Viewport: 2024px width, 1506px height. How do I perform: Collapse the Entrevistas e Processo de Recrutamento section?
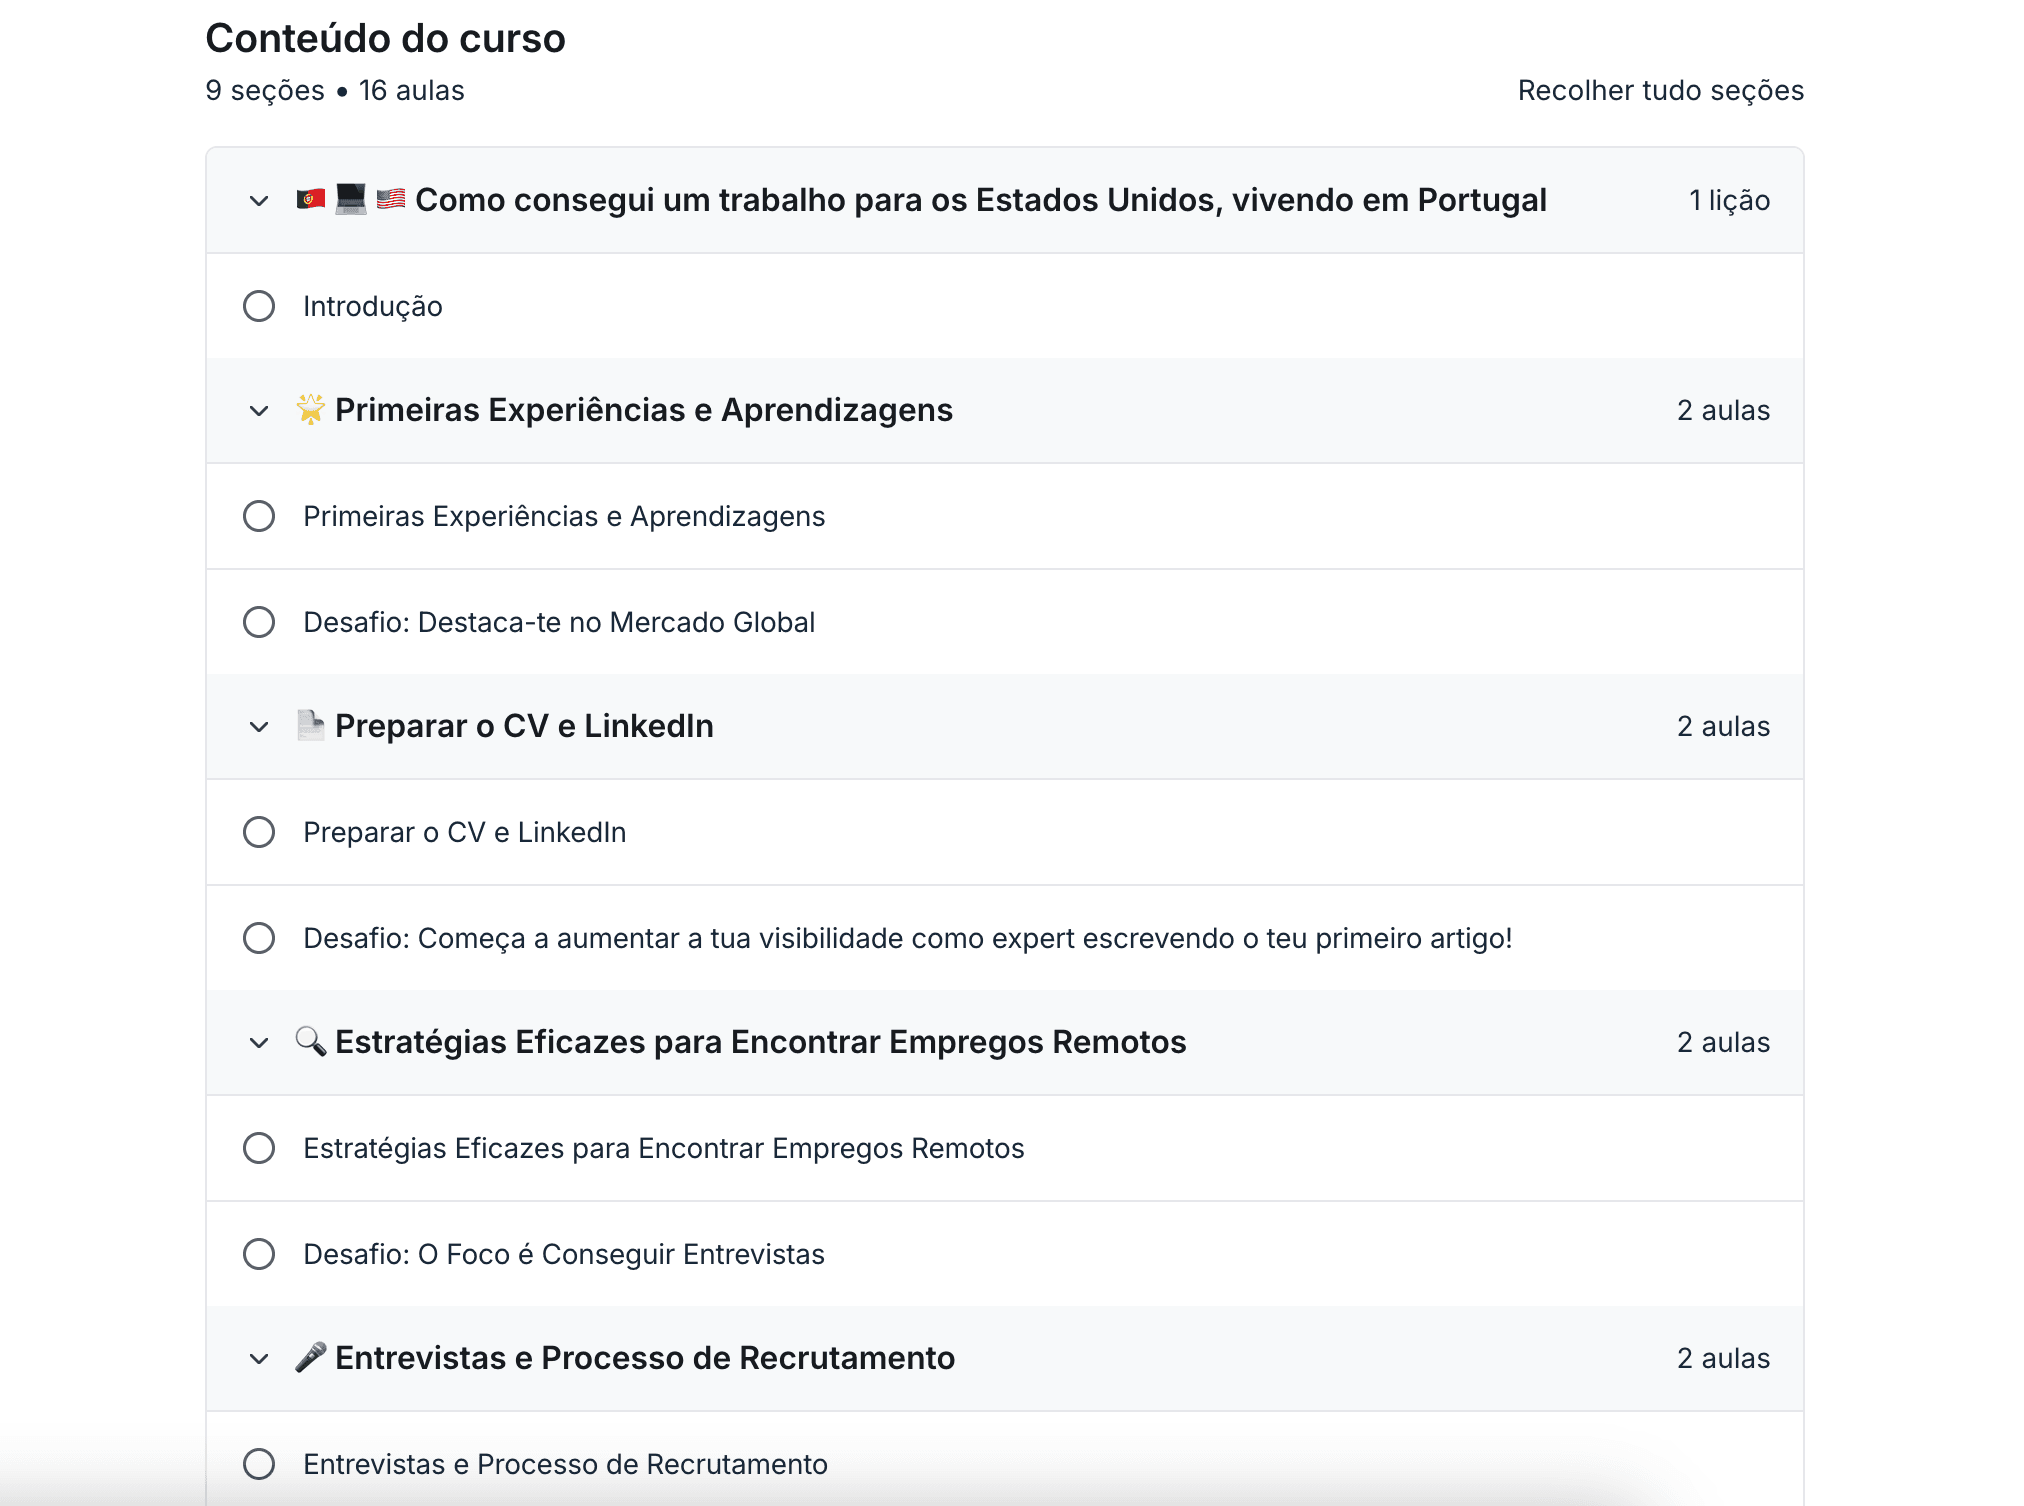click(257, 1358)
